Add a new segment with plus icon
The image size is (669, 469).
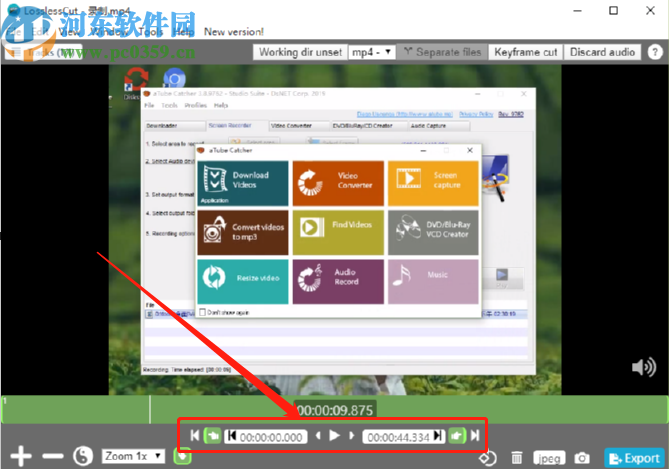tap(21, 456)
